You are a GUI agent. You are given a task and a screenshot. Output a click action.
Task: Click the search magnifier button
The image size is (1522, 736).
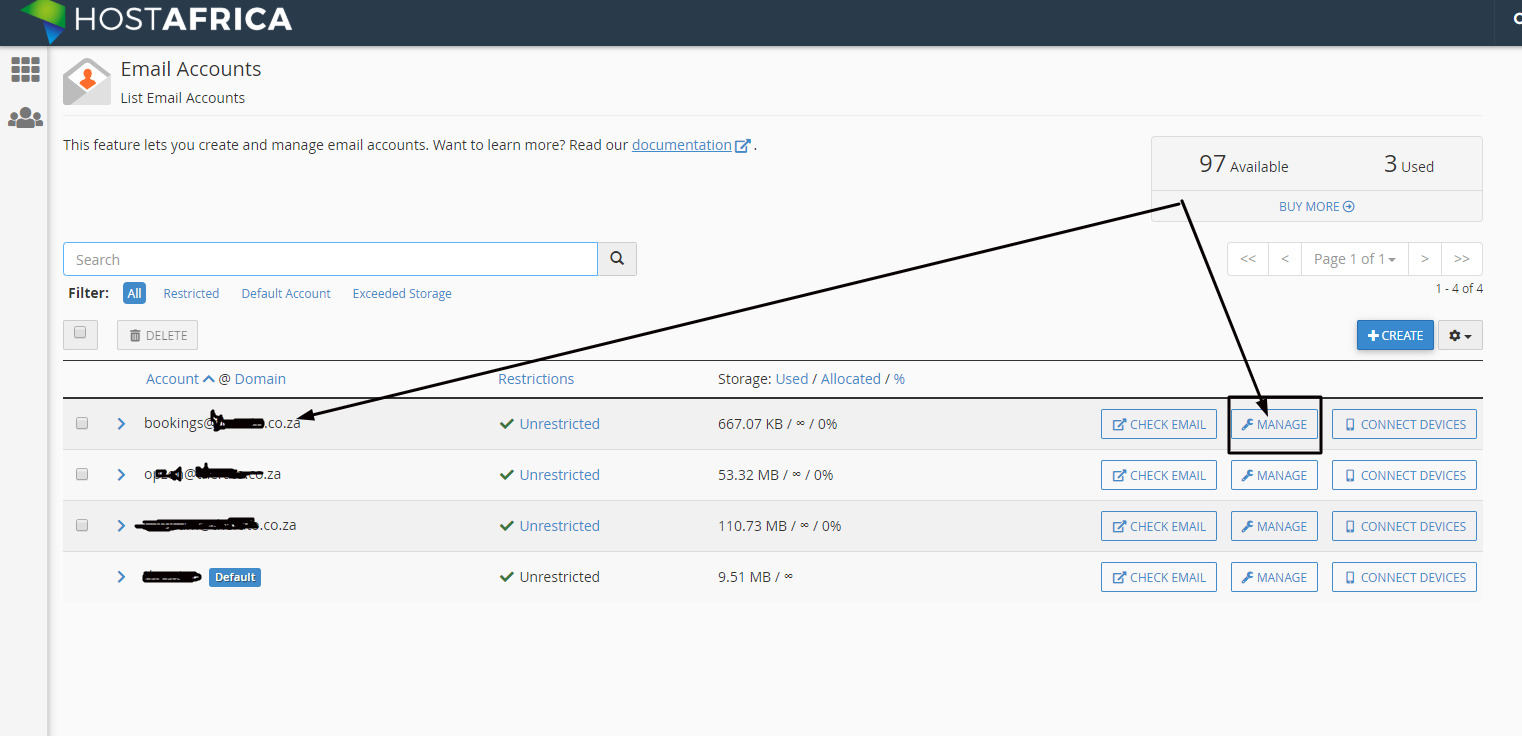point(617,259)
